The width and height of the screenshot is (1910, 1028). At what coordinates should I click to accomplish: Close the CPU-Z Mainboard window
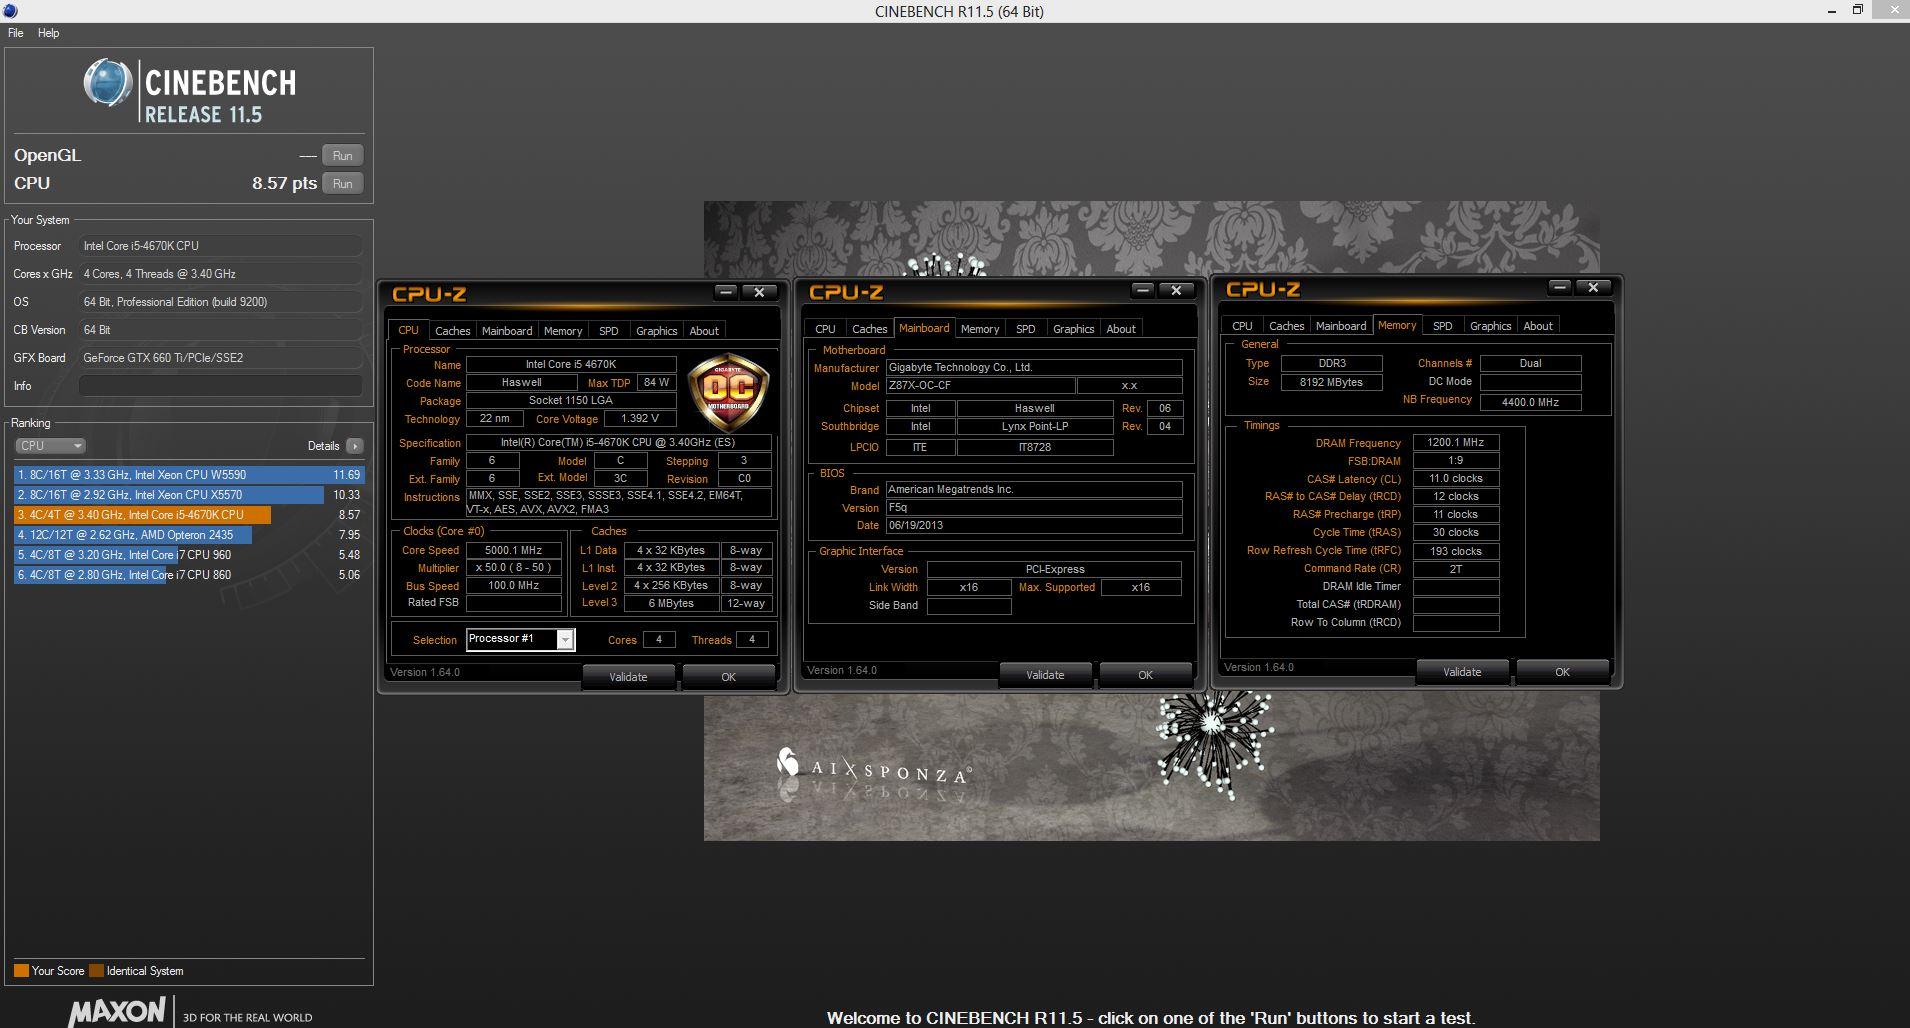coord(1176,290)
